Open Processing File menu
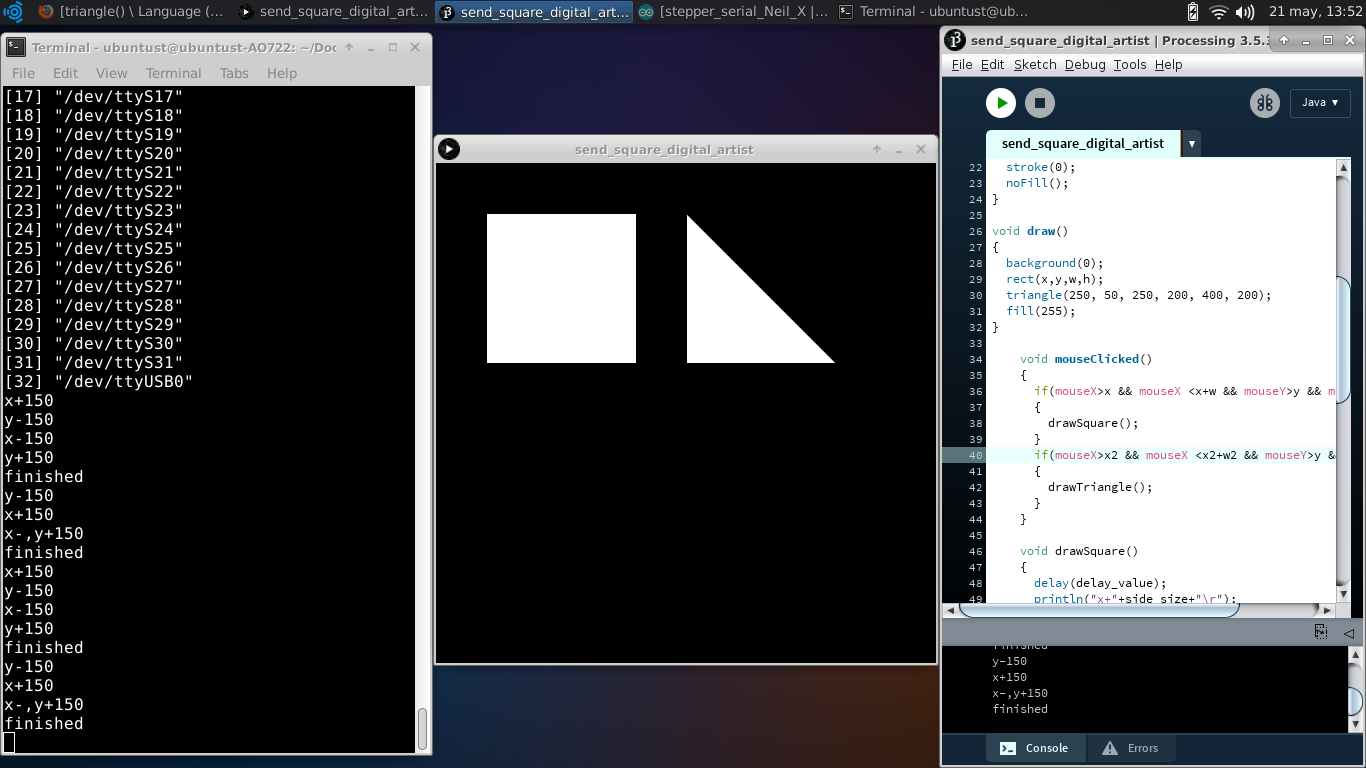The image size is (1366, 768). pyautogui.click(x=962, y=65)
